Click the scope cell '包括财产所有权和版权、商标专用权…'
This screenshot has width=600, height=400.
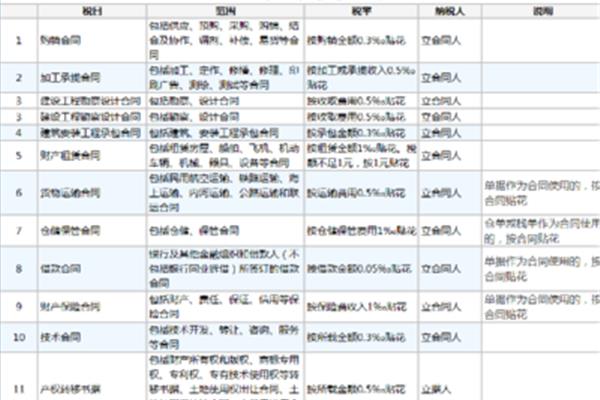pos(224,377)
